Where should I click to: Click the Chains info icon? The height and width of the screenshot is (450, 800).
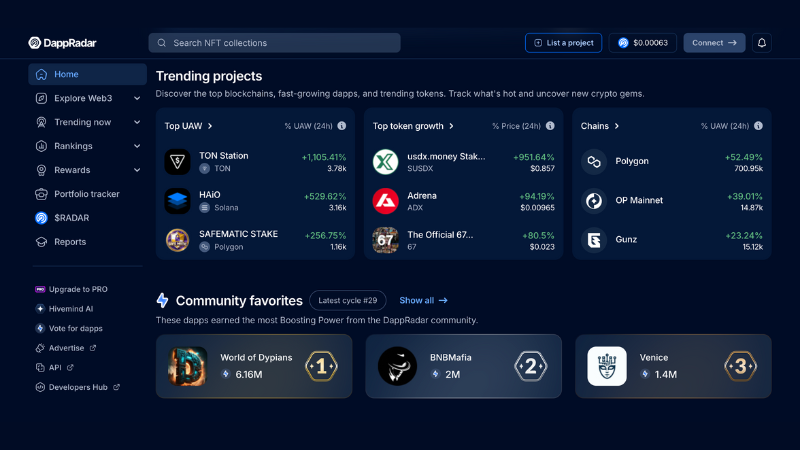(x=759, y=126)
